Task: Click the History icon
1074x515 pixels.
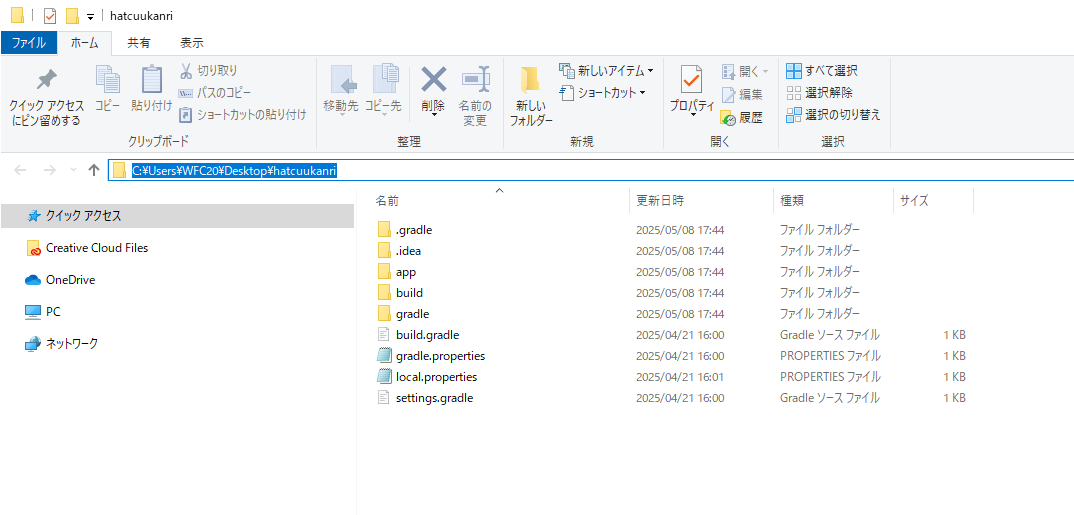Action: click(728, 118)
